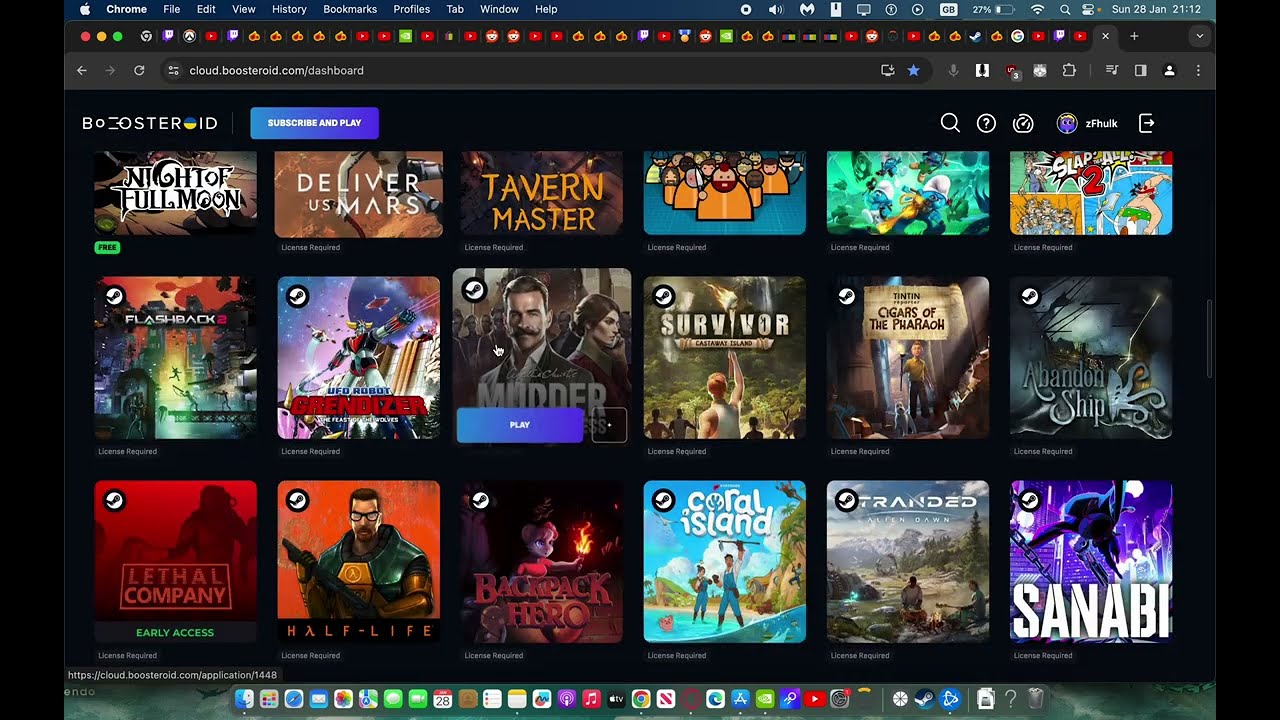Screen dimensions: 1280x720
Task: Open the Half-Life game card
Action: click(x=358, y=561)
